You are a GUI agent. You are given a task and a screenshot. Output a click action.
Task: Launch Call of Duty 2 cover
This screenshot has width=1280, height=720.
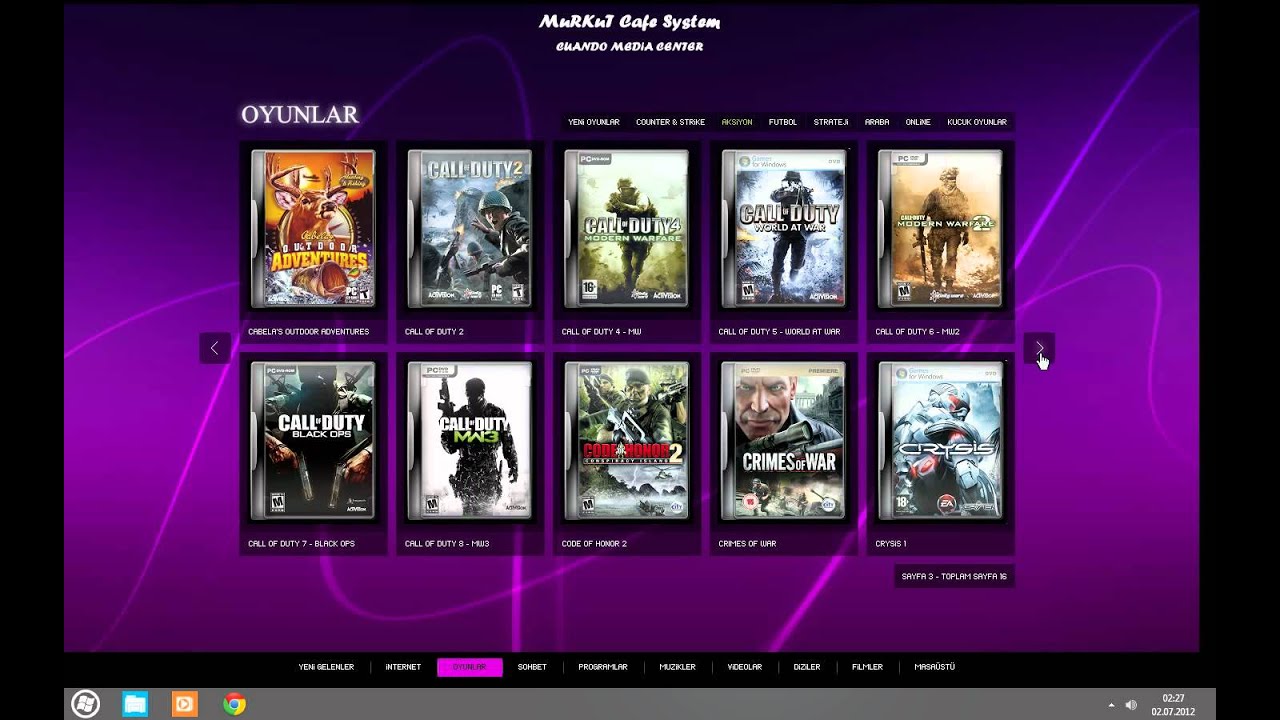470,228
